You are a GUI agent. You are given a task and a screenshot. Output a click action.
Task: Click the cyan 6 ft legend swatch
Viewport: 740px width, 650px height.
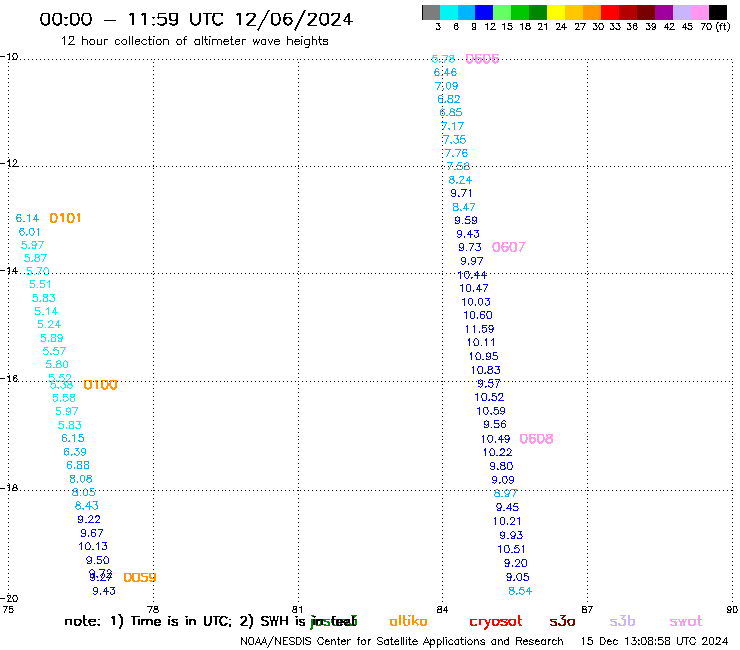click(x=449, y=12)
